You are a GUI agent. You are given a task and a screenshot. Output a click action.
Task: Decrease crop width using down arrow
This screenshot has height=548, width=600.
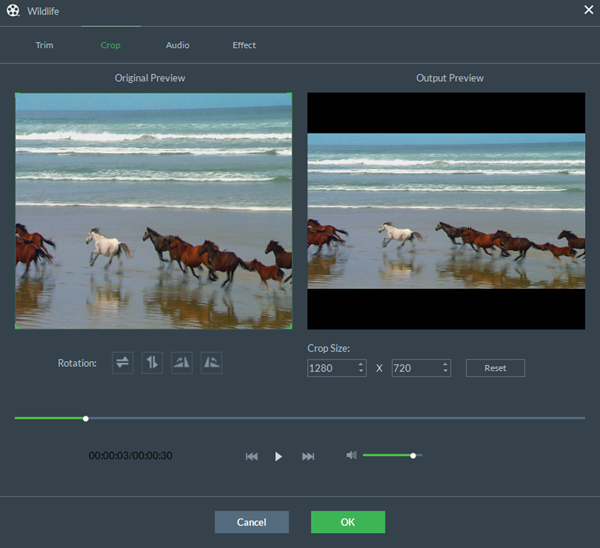click(360, 371)
